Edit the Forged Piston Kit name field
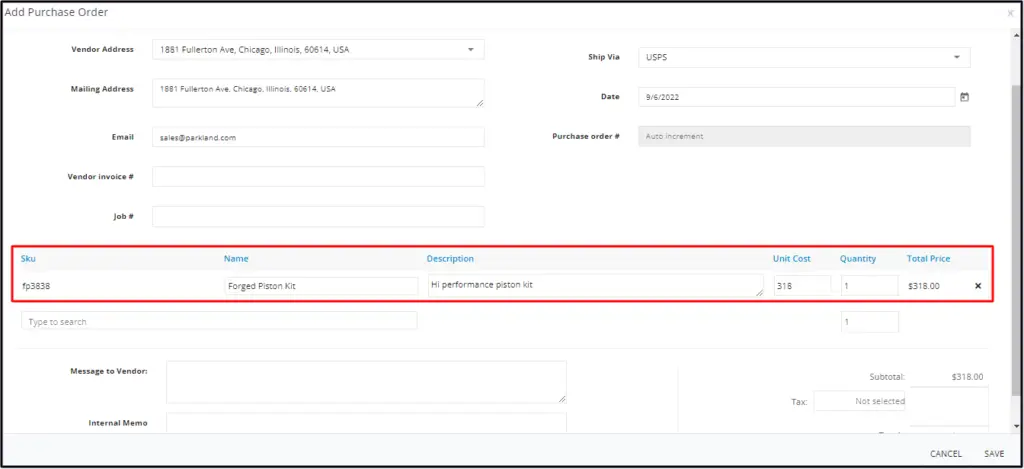1024x469 pixels. coord(321,286)
